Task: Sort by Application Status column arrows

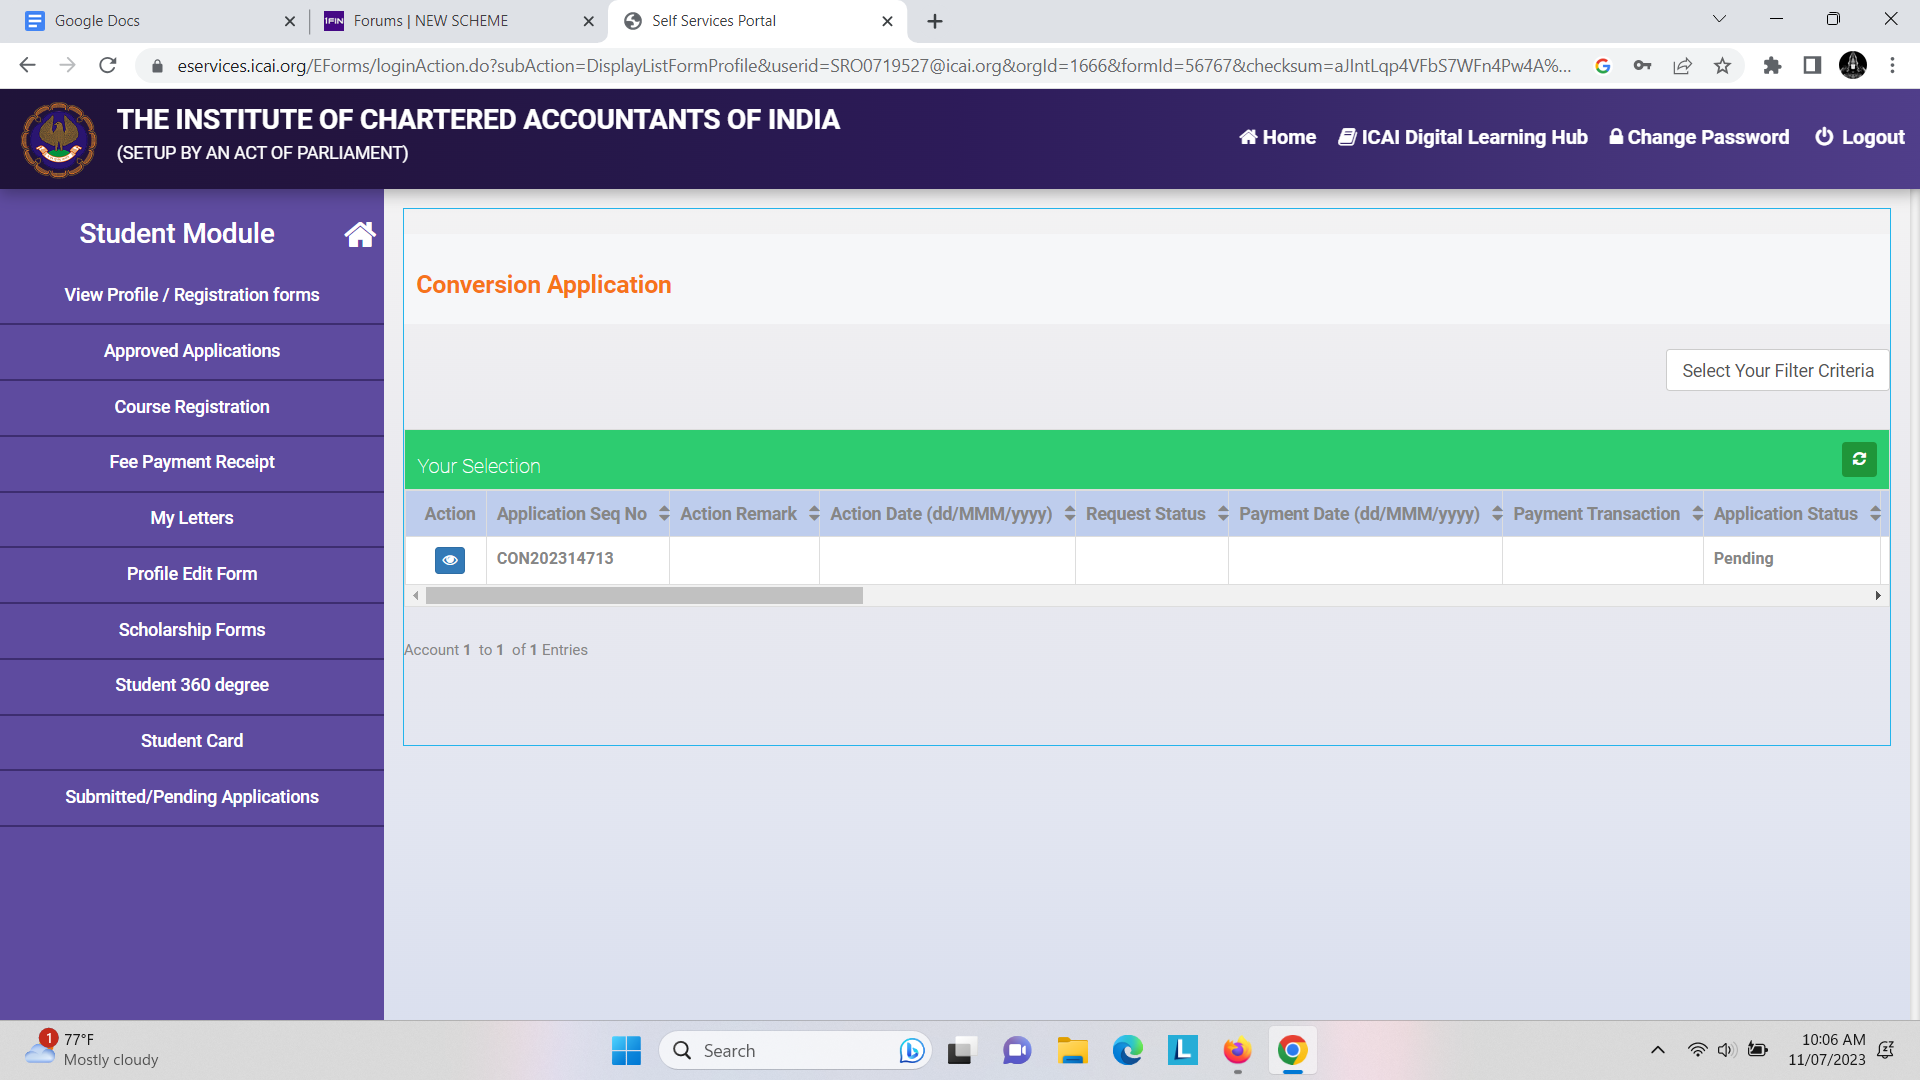Action: (1875, 514)
